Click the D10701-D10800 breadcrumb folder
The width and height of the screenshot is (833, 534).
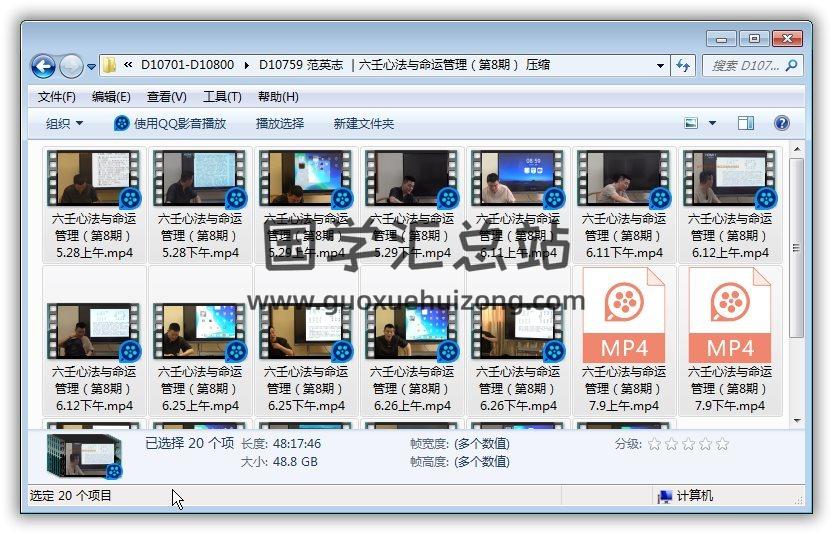pos(187,65)
